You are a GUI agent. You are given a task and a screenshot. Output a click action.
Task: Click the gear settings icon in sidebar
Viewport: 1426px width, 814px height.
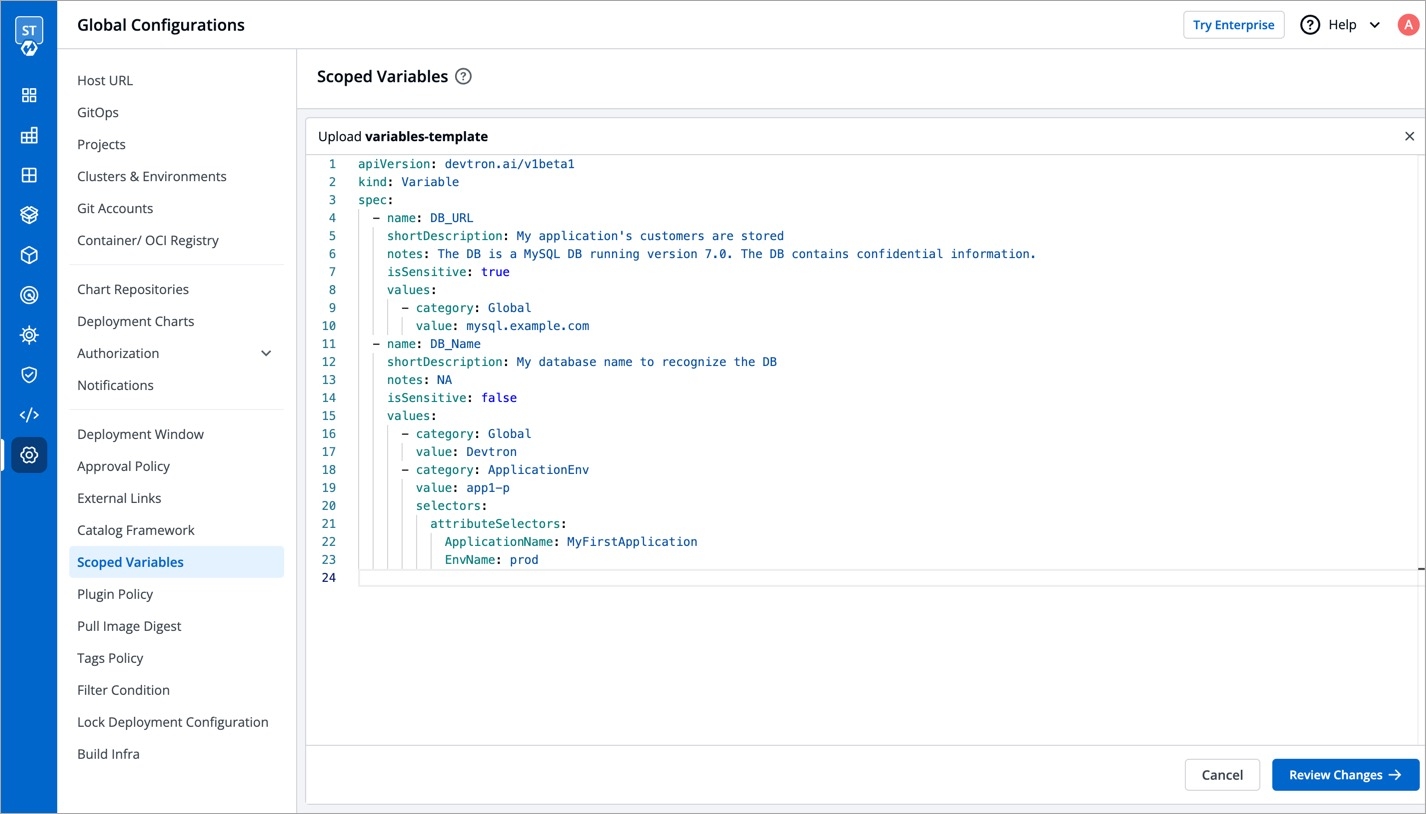29,455
